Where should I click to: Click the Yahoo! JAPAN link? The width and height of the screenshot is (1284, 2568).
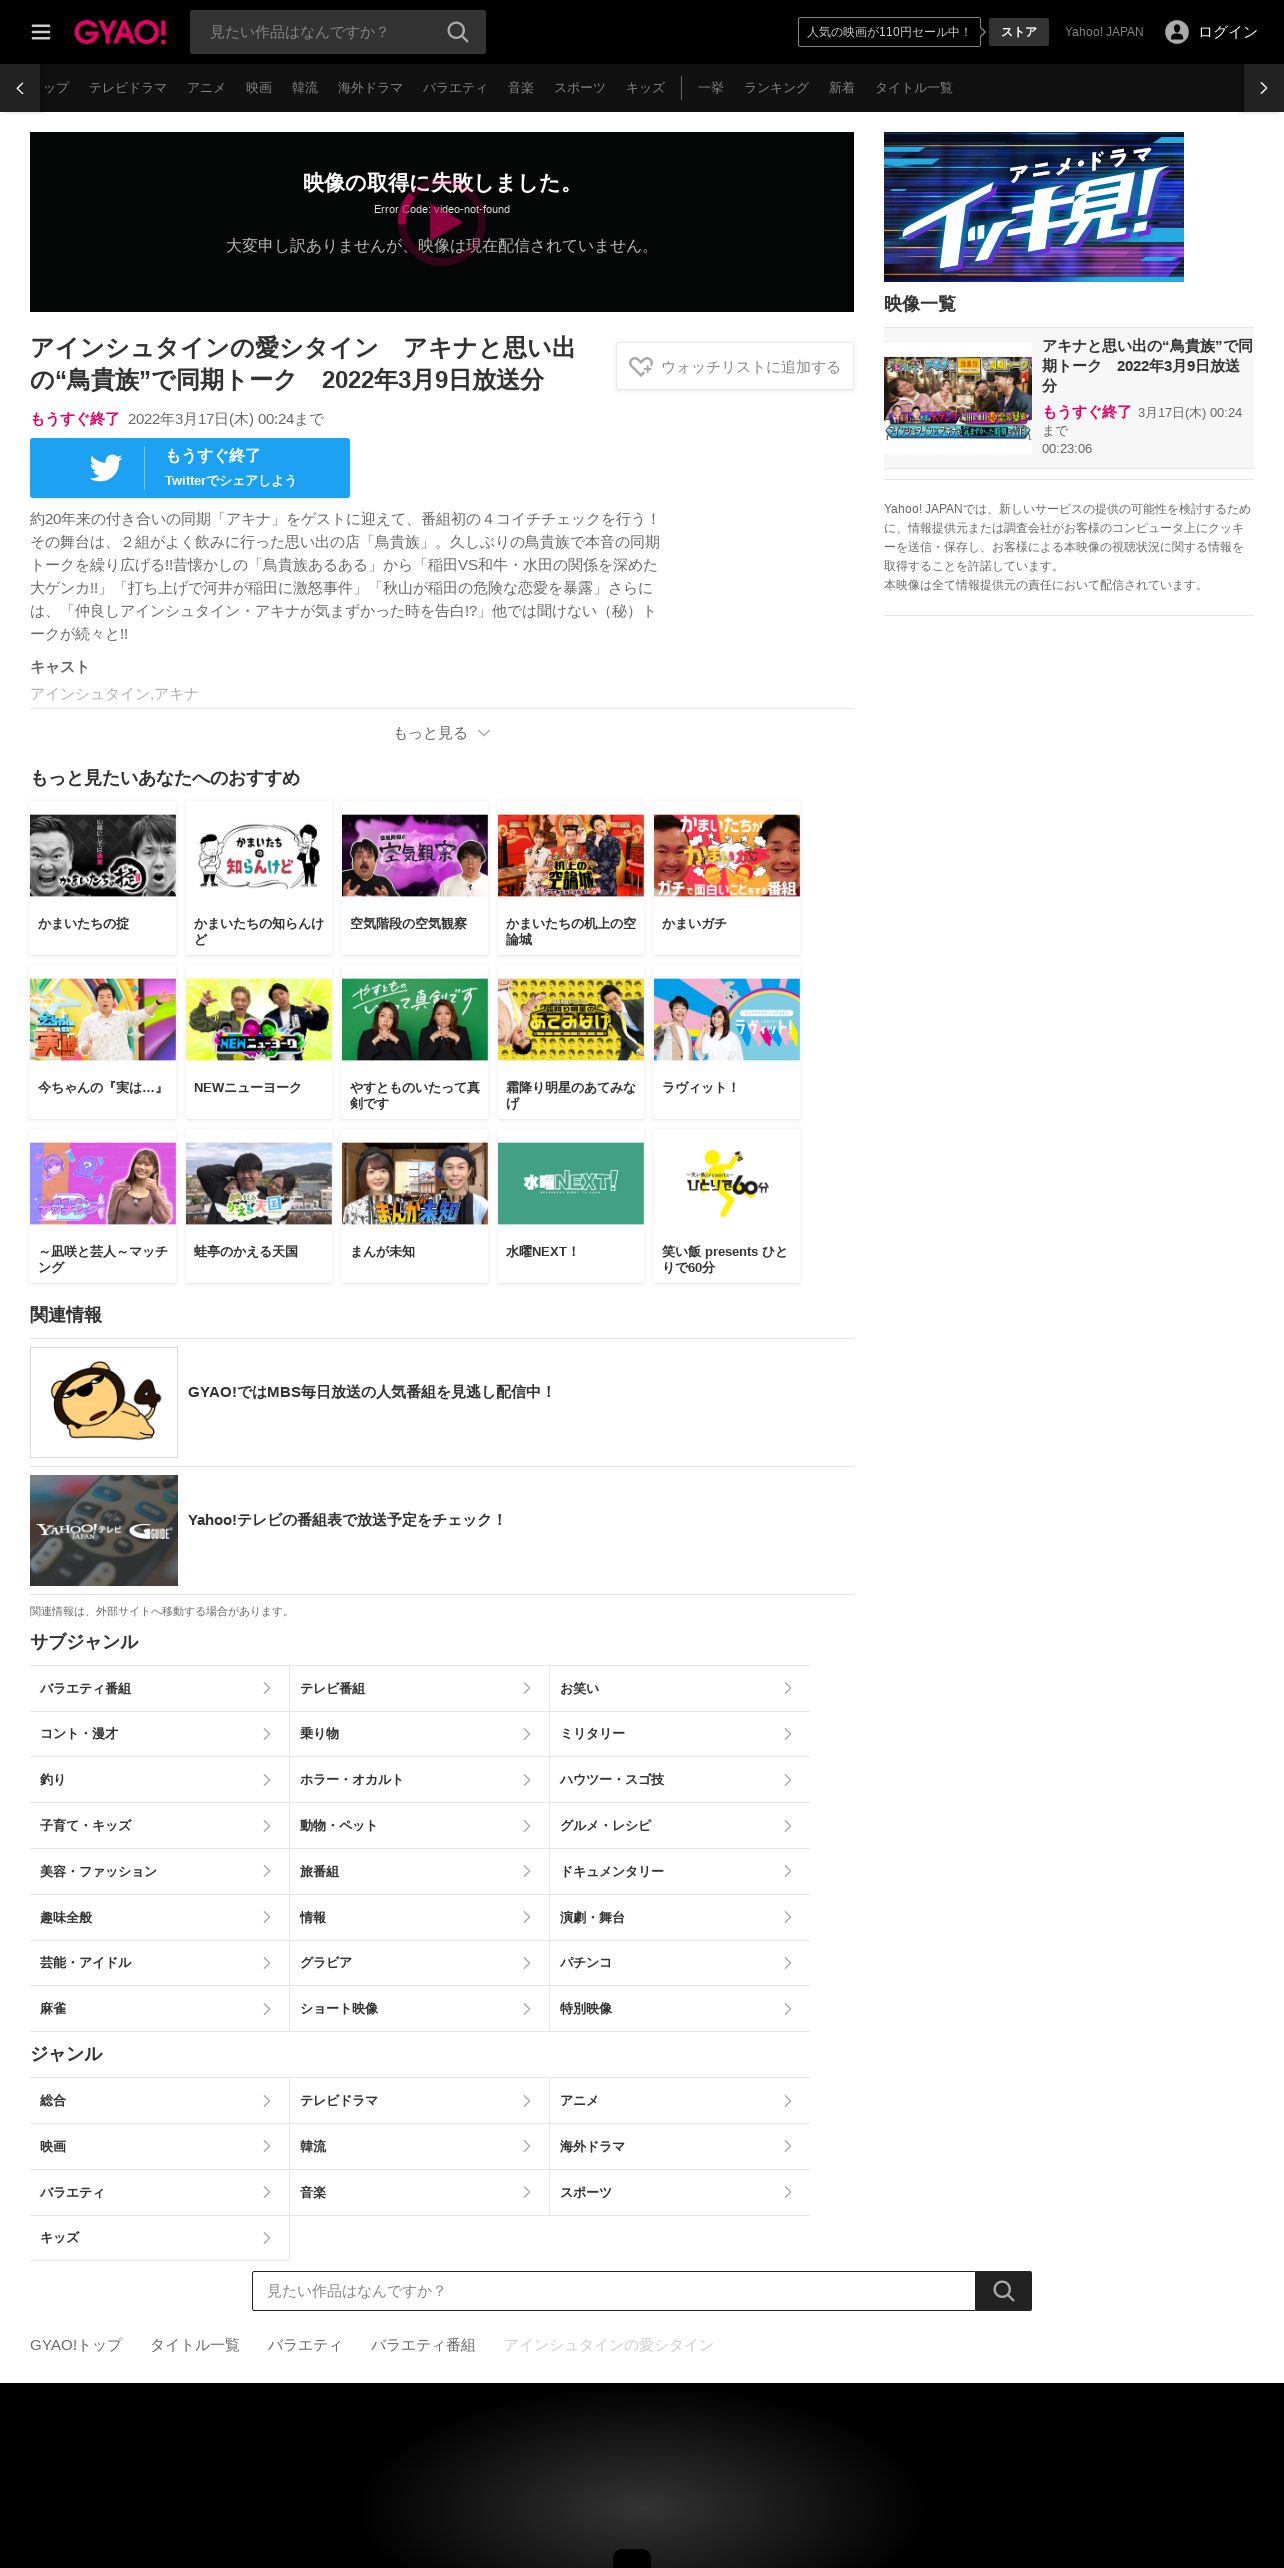pyautogui.click(x=1104, y=32)
